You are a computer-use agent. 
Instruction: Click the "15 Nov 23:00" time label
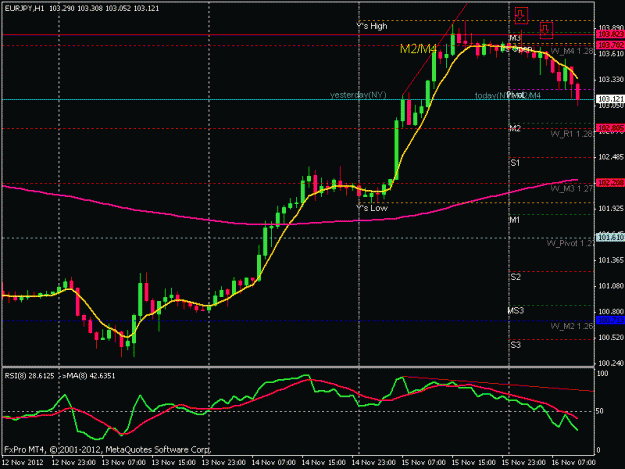click(523, 463)
